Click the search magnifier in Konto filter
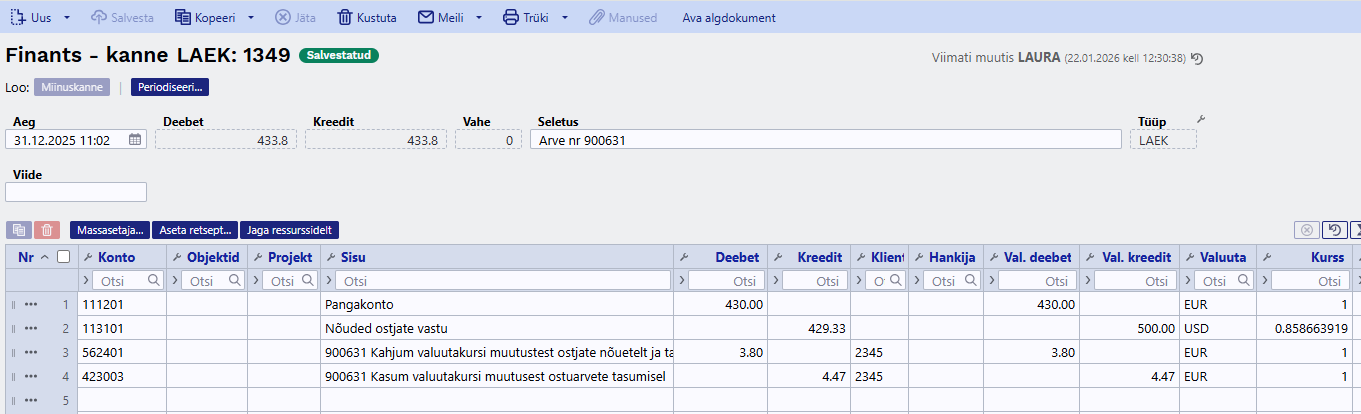The height and width of the screenshot is (414, 1361). coord(154,281)
